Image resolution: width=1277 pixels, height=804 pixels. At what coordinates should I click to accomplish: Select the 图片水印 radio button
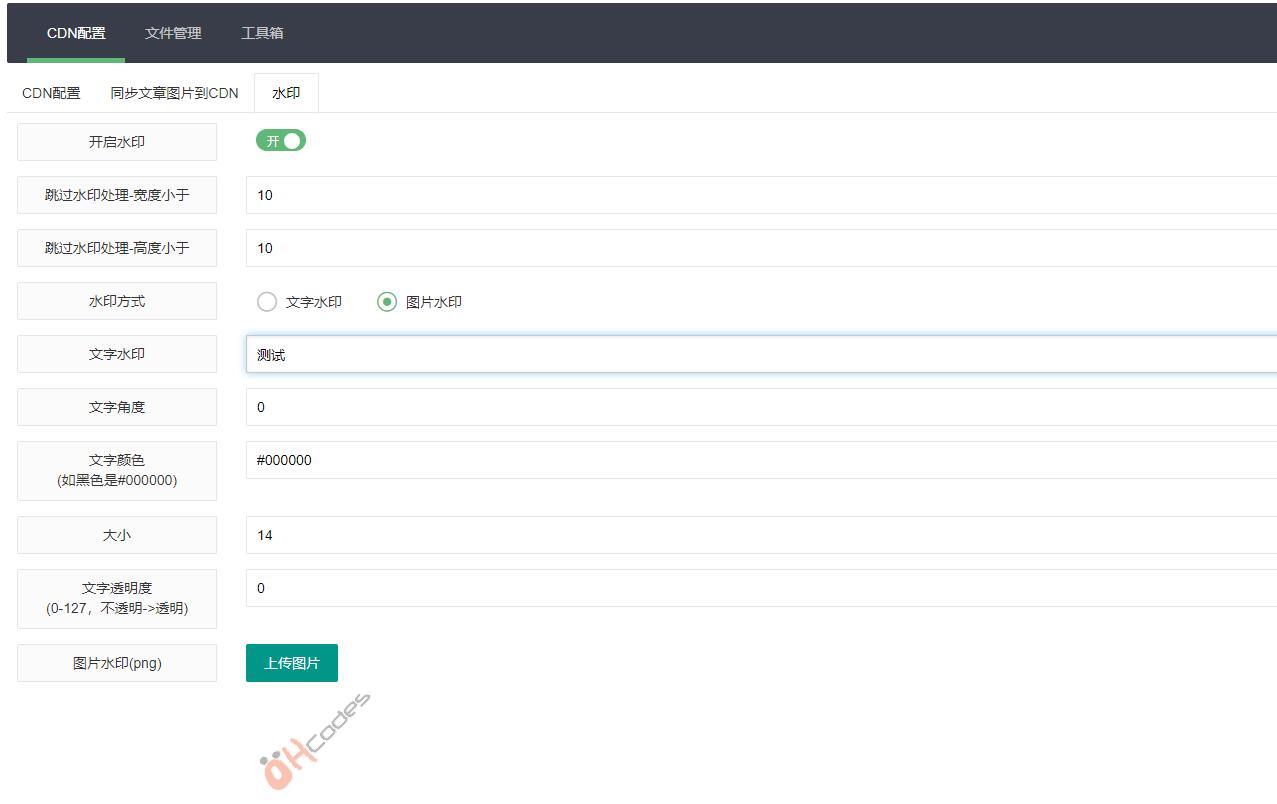[x=387, y=302]
